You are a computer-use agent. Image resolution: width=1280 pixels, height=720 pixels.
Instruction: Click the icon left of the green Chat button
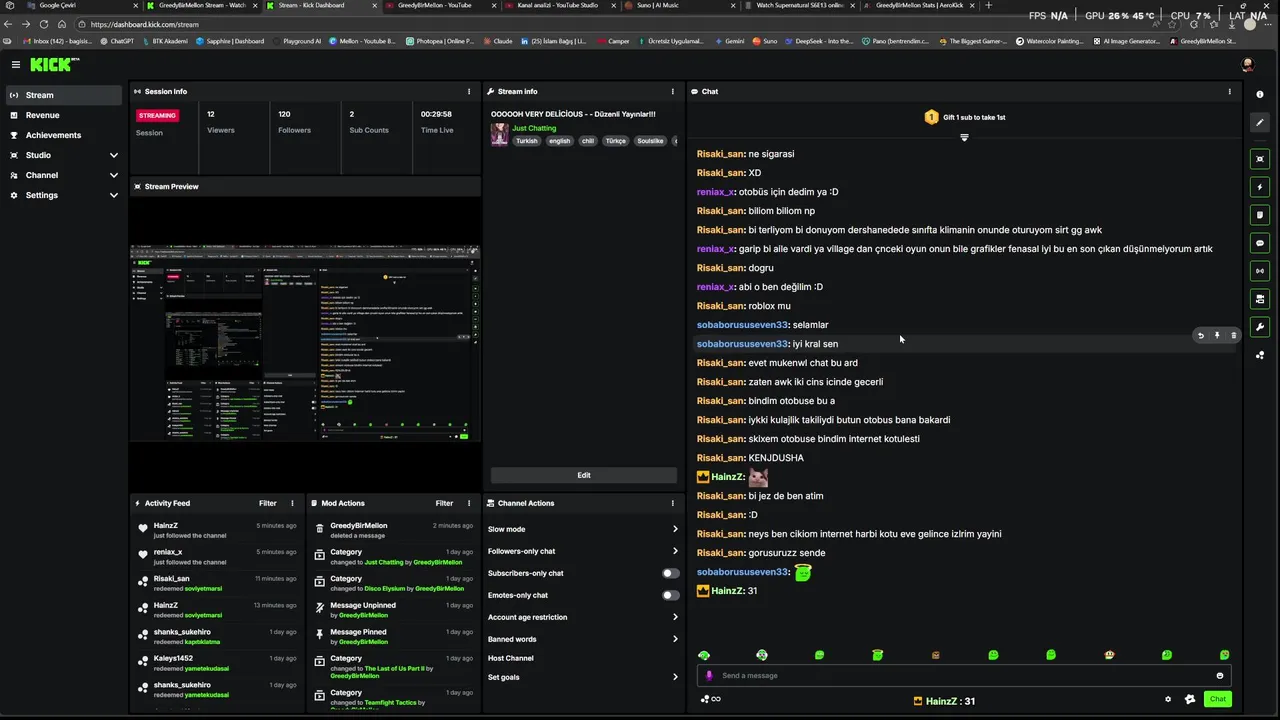[x=1190, y=699]
